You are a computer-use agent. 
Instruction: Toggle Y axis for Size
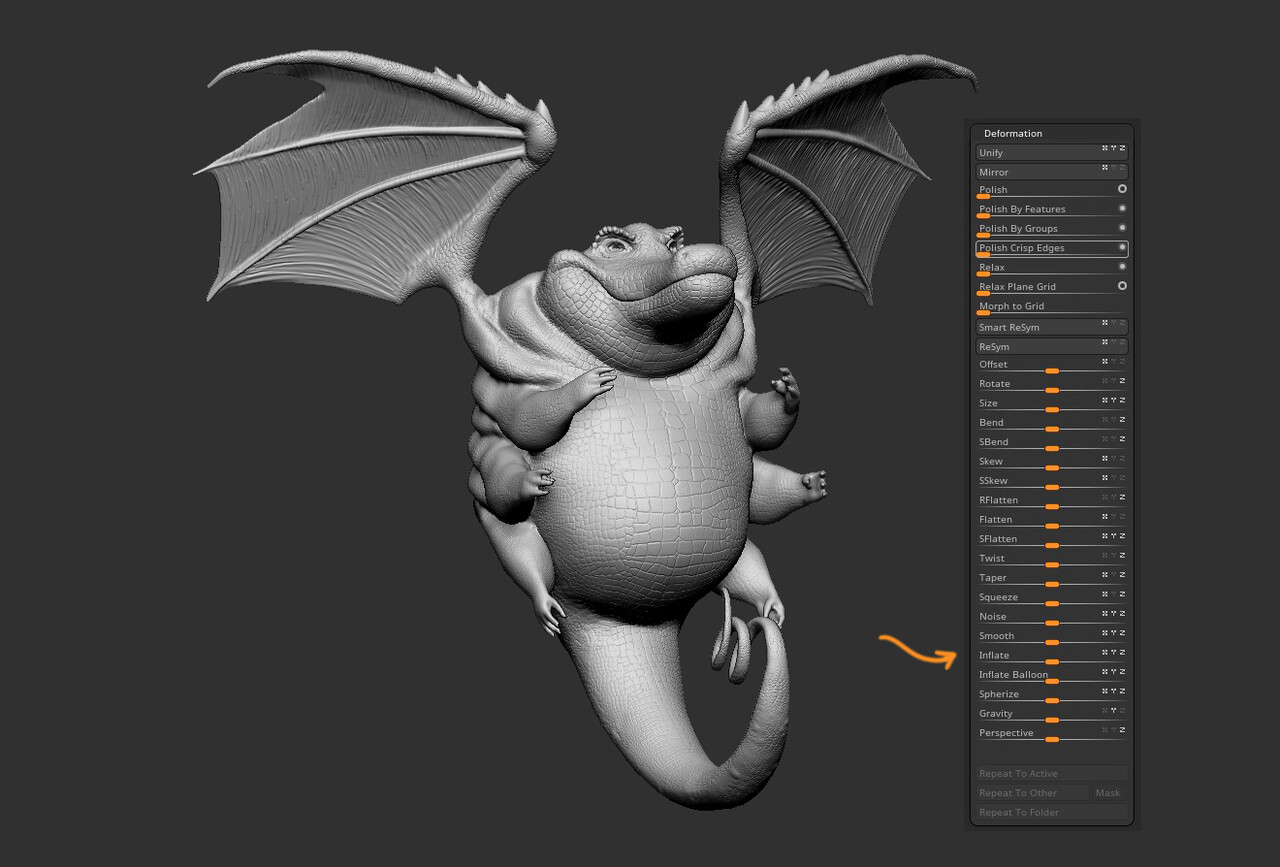coord(1114,400)
